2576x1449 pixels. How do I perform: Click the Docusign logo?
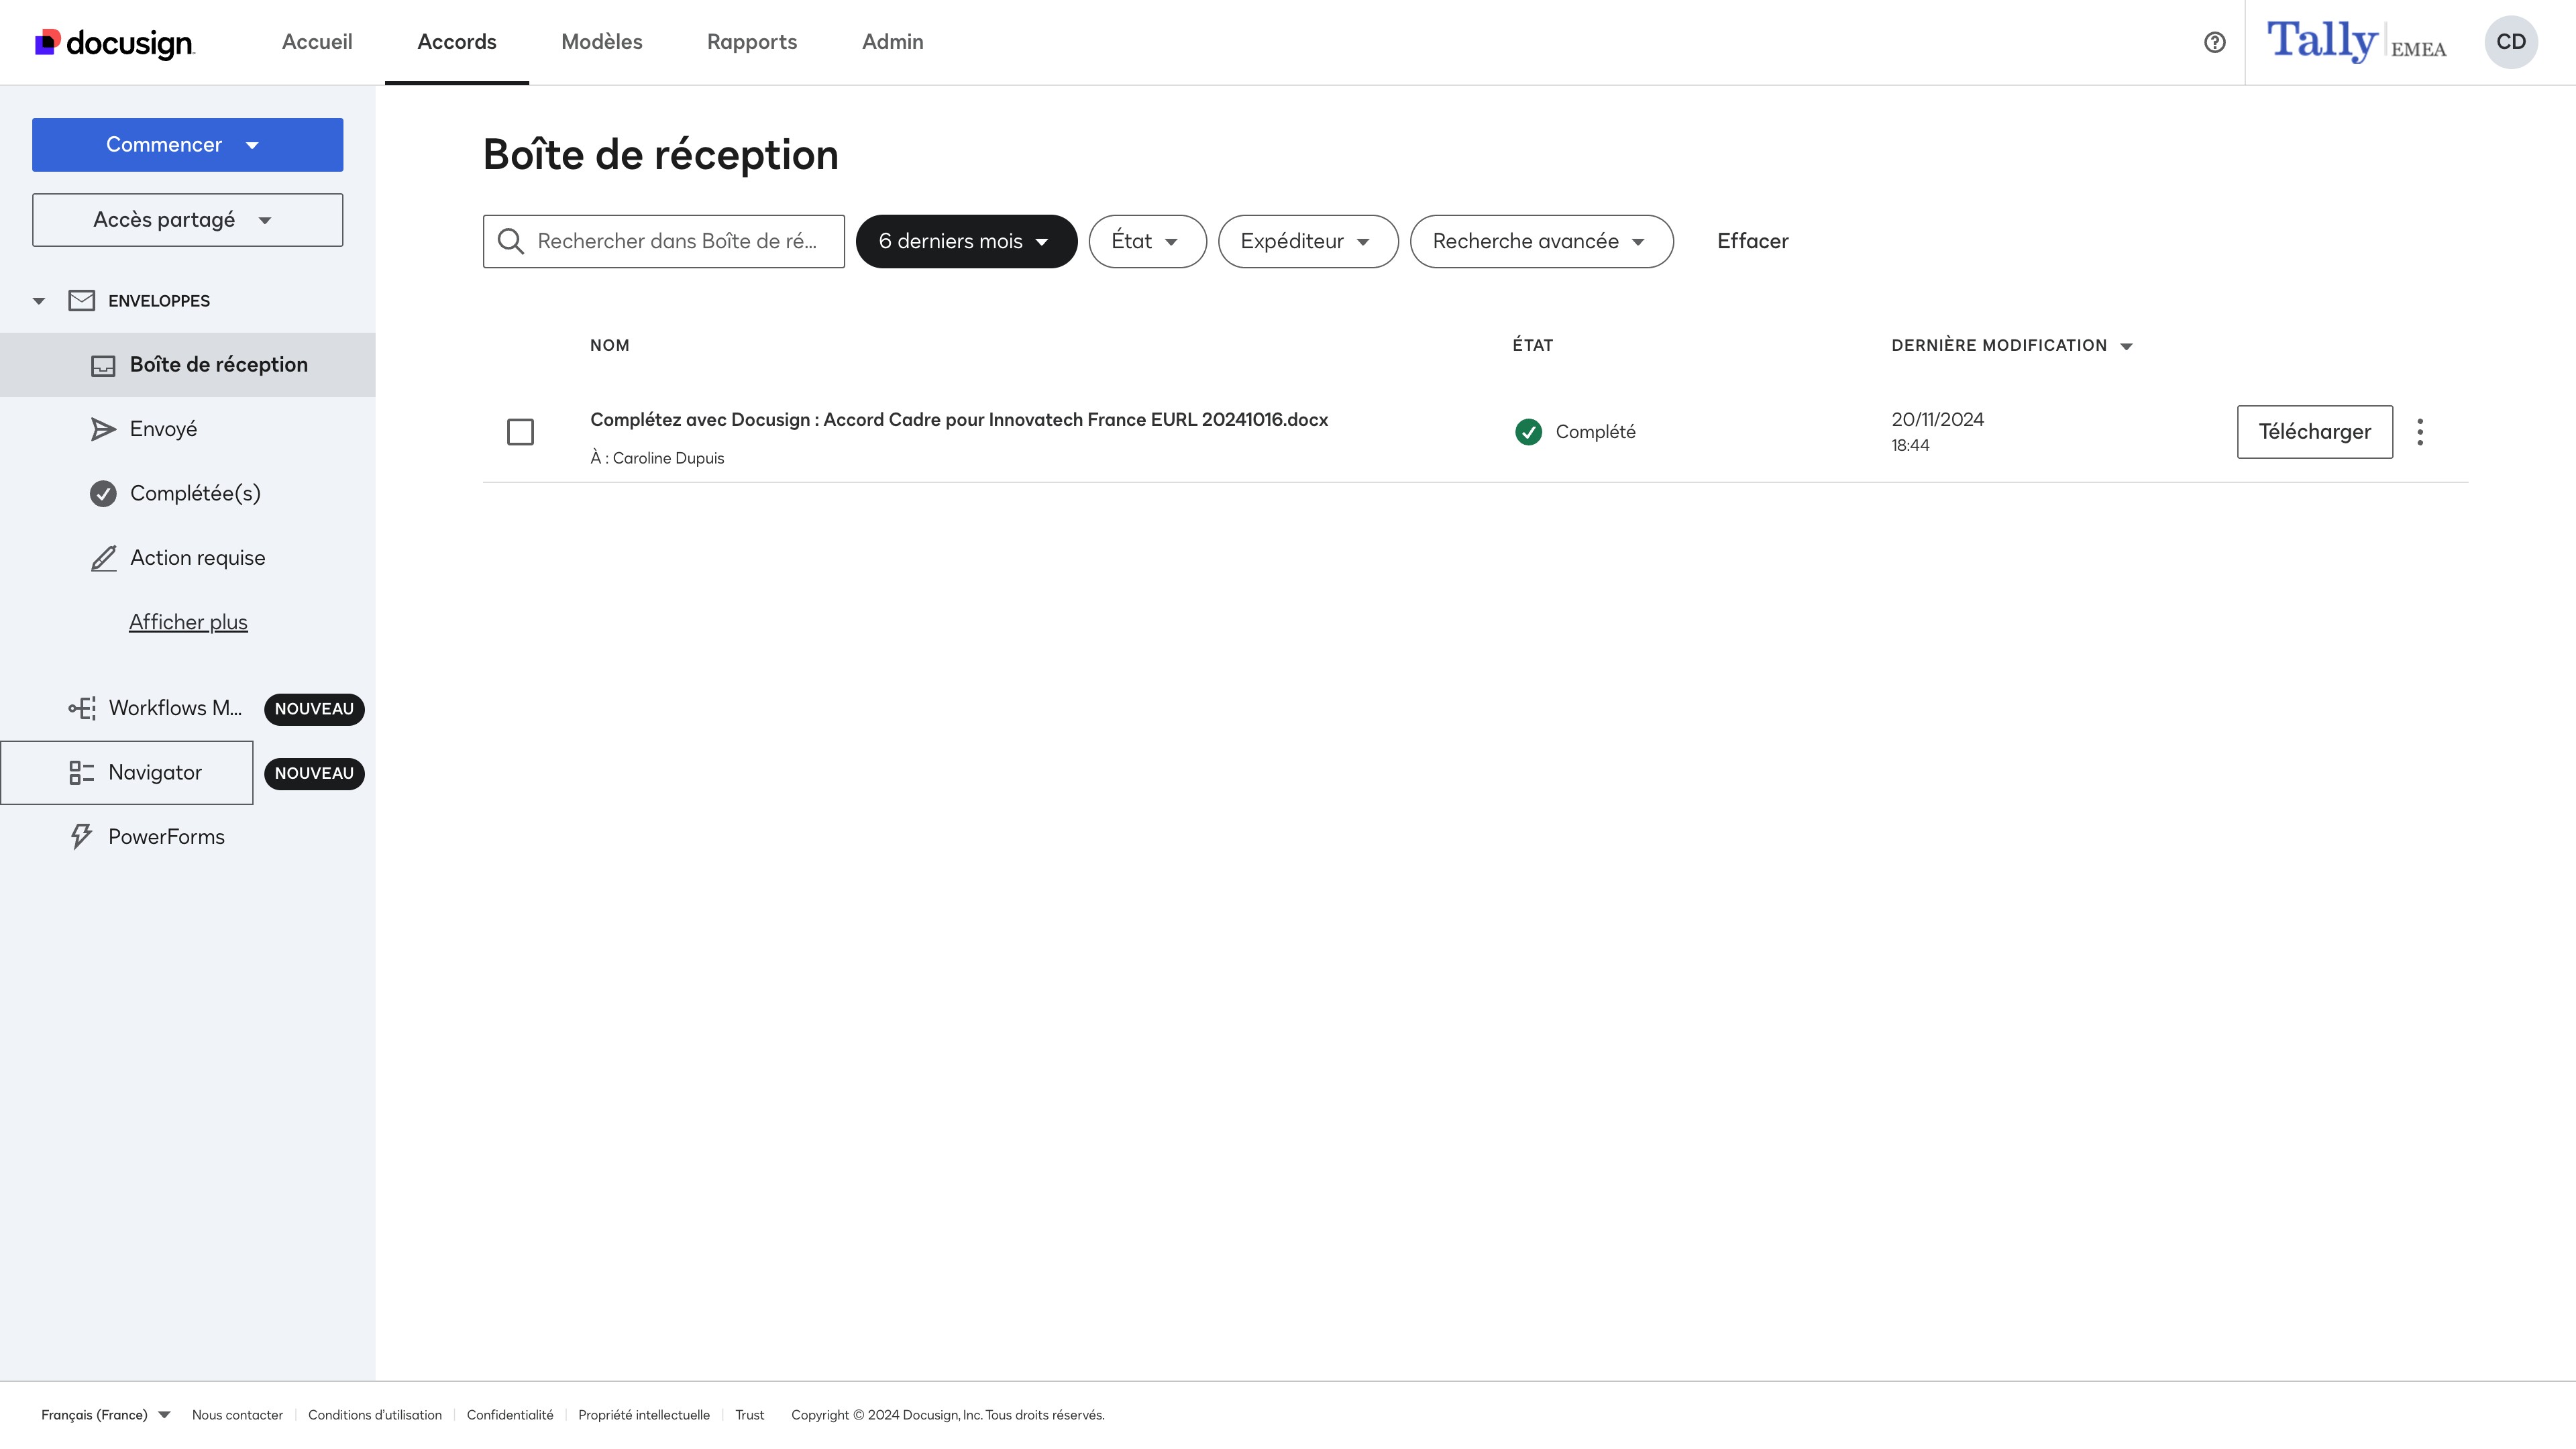pos(115,43)
